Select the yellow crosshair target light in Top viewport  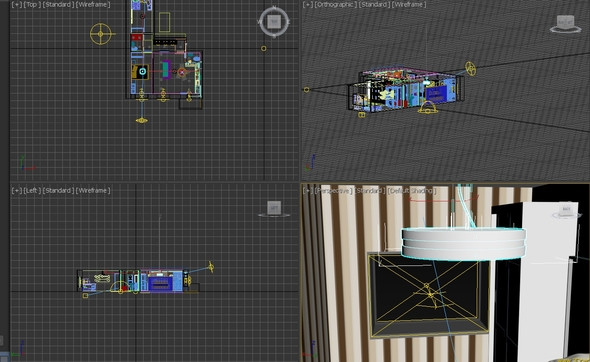101,34
